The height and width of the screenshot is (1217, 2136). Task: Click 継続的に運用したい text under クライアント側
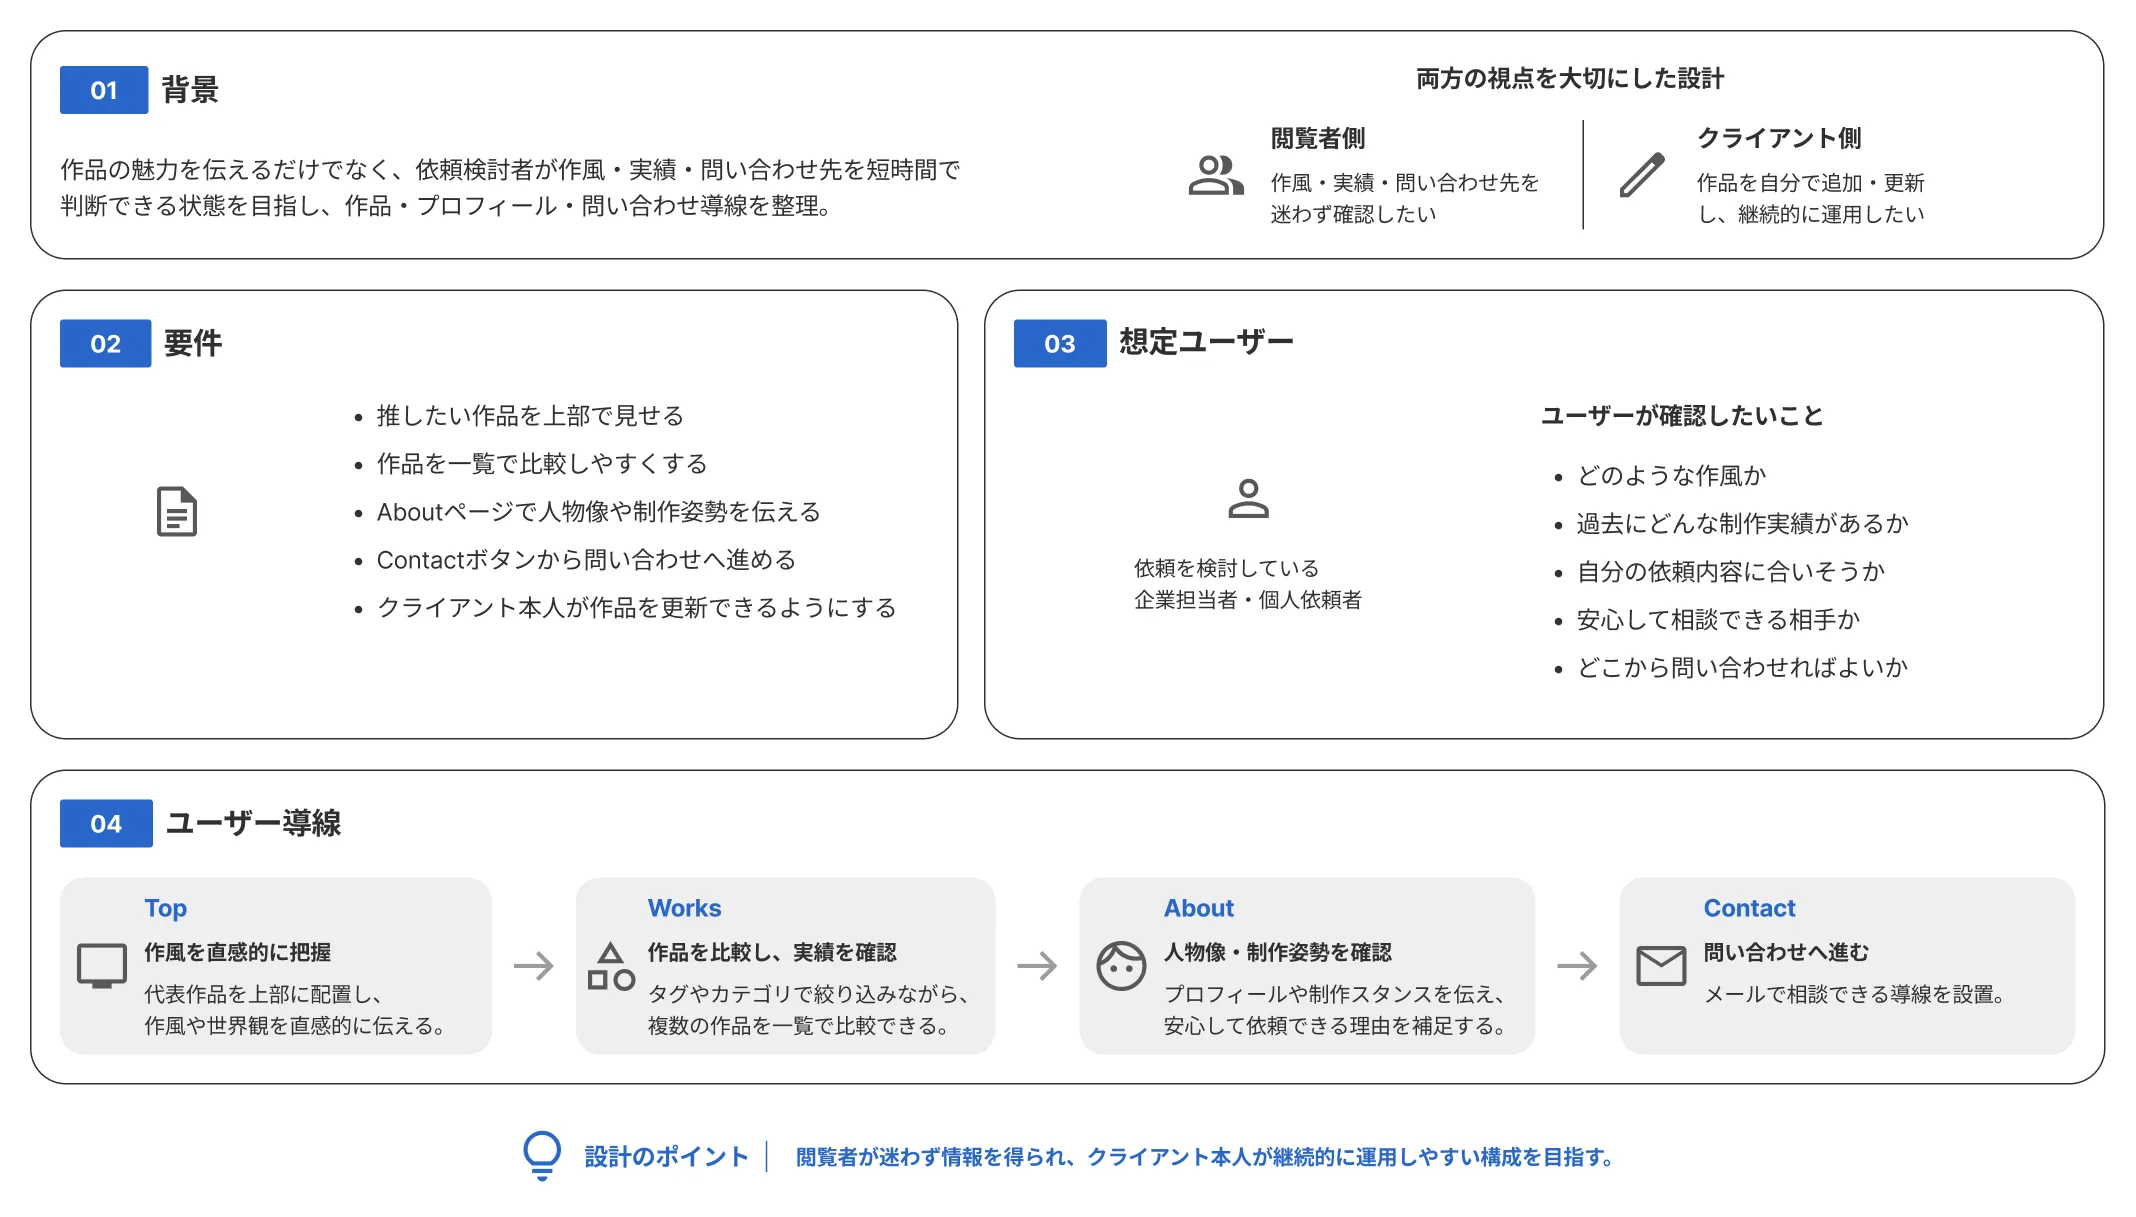click(1831, 214)
